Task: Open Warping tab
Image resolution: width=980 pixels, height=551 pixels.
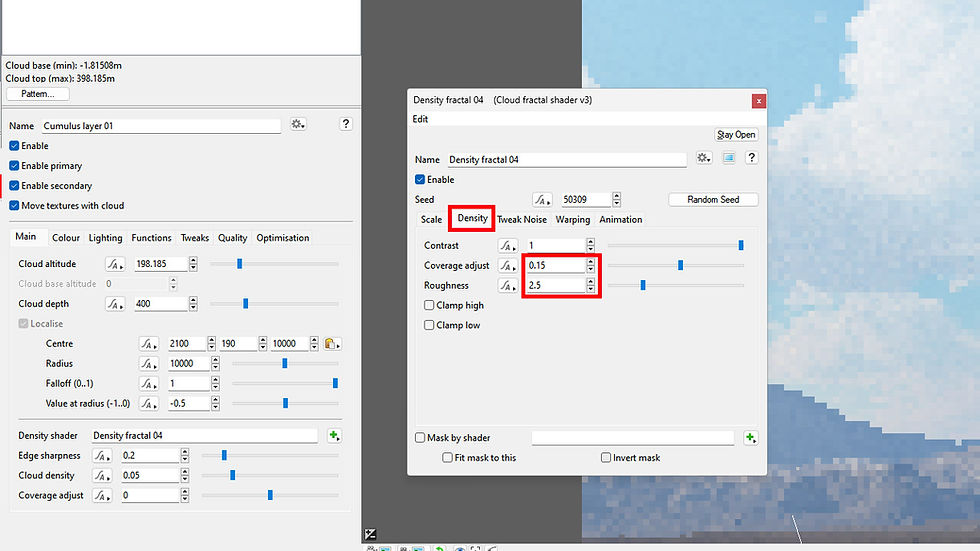Action: pyautogui.click(x=573, y=220)
